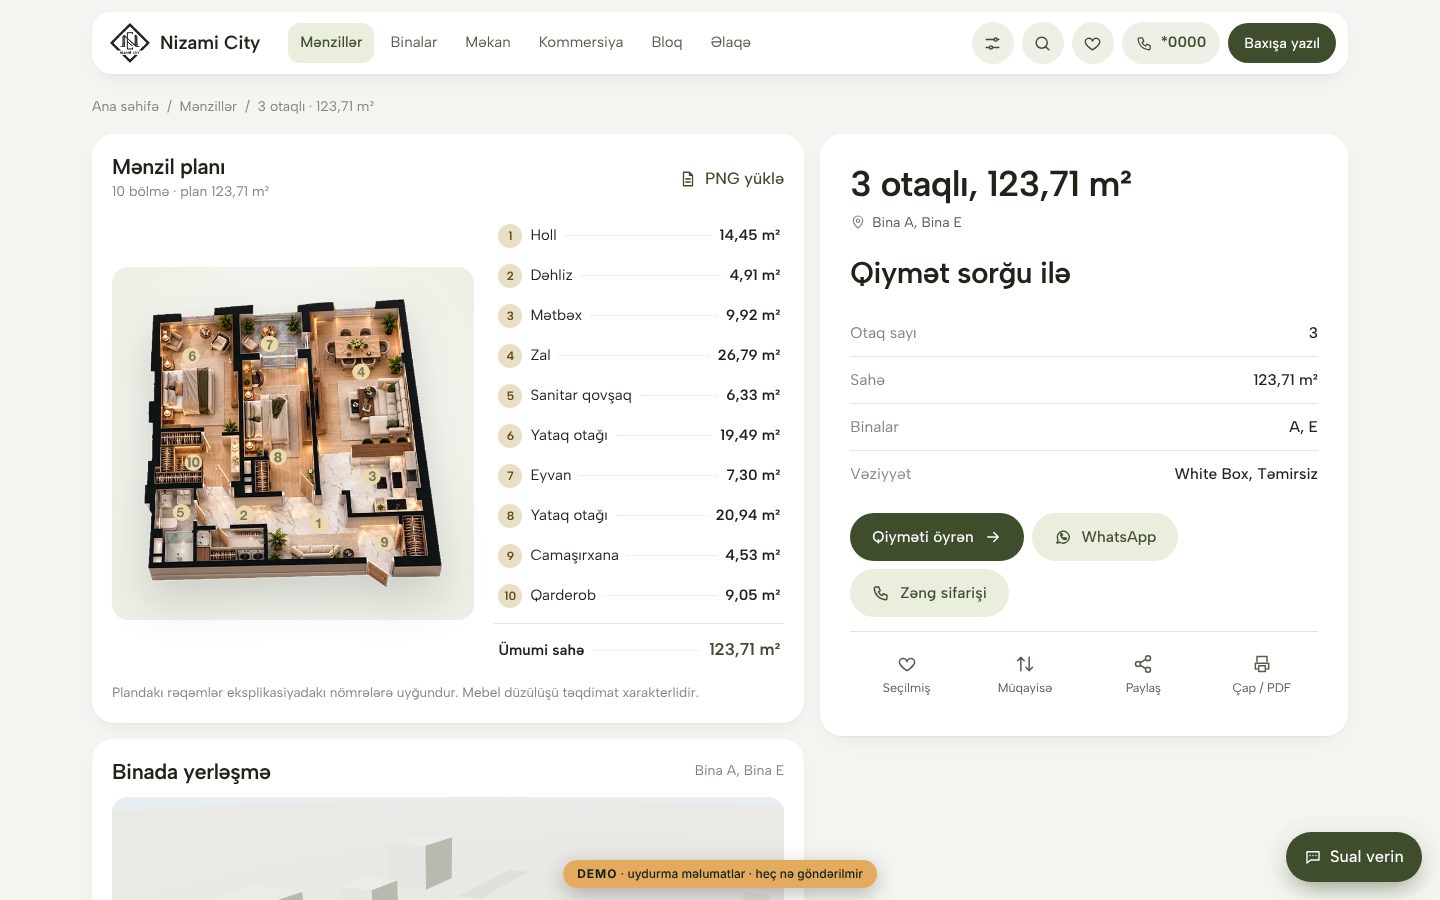
Task: Click Ana səhifə breadcrumb
Action: pyautogui.click(x=125, y=106)
